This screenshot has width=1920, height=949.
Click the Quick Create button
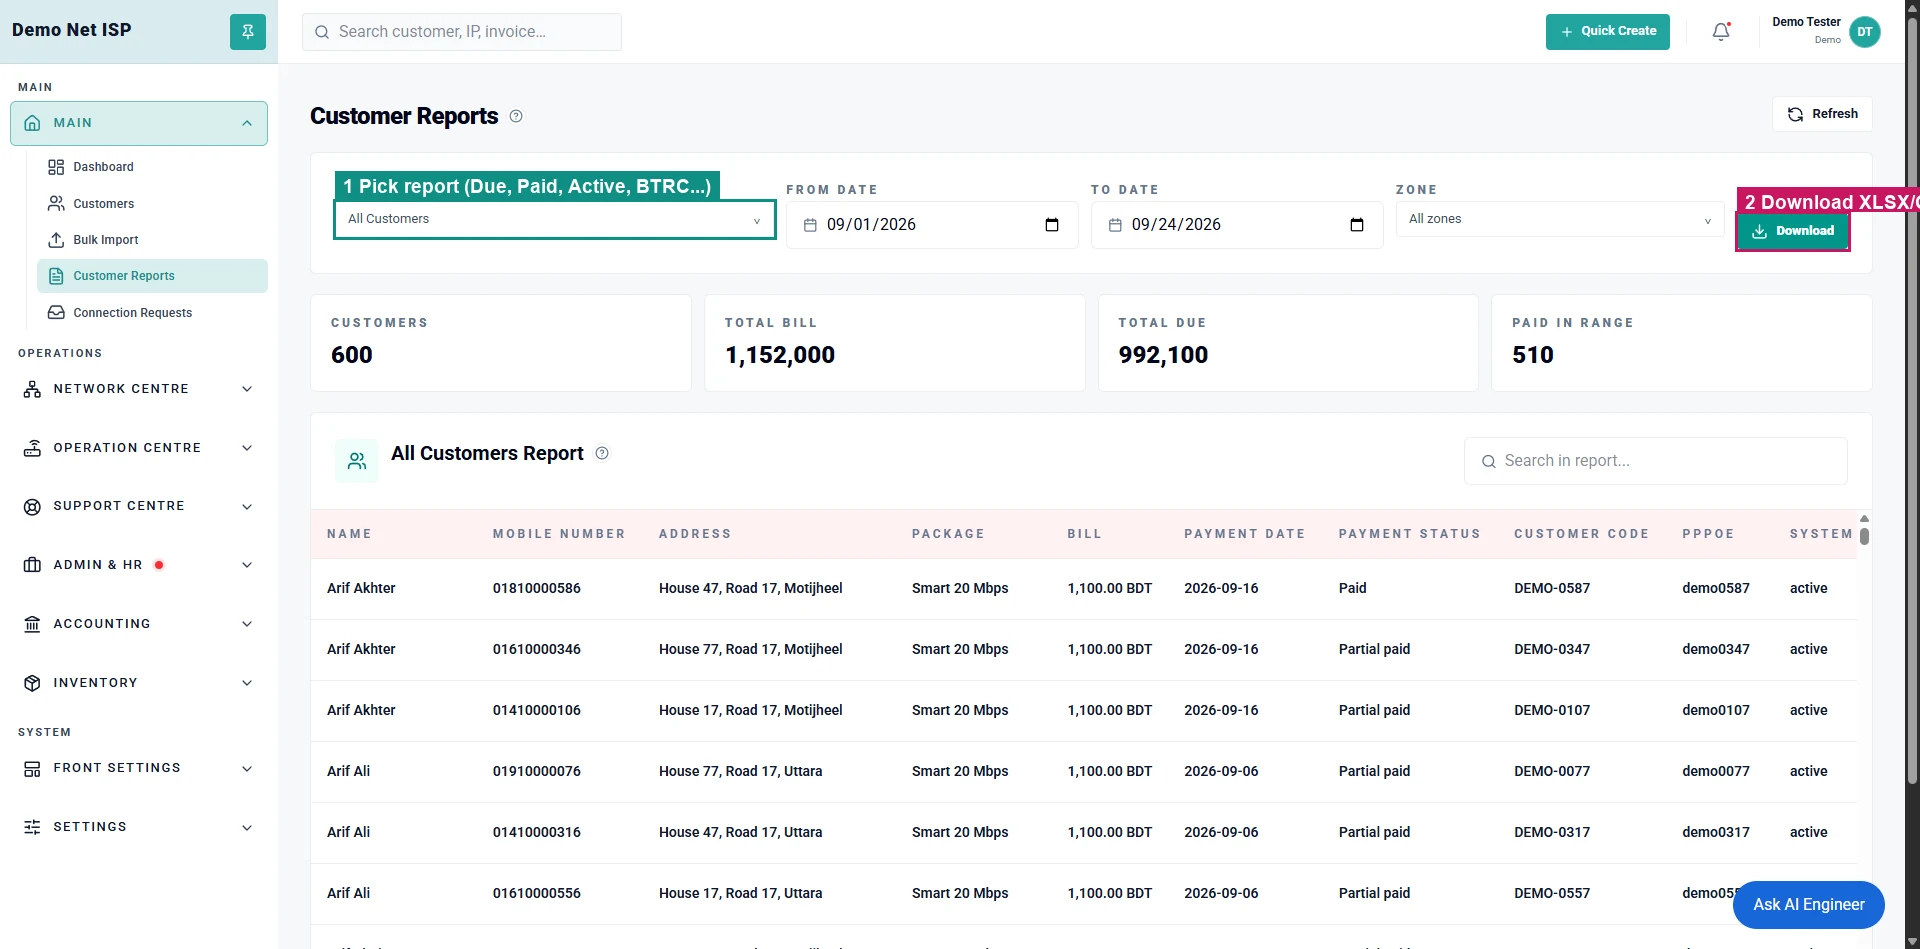tap(1607, 32)
